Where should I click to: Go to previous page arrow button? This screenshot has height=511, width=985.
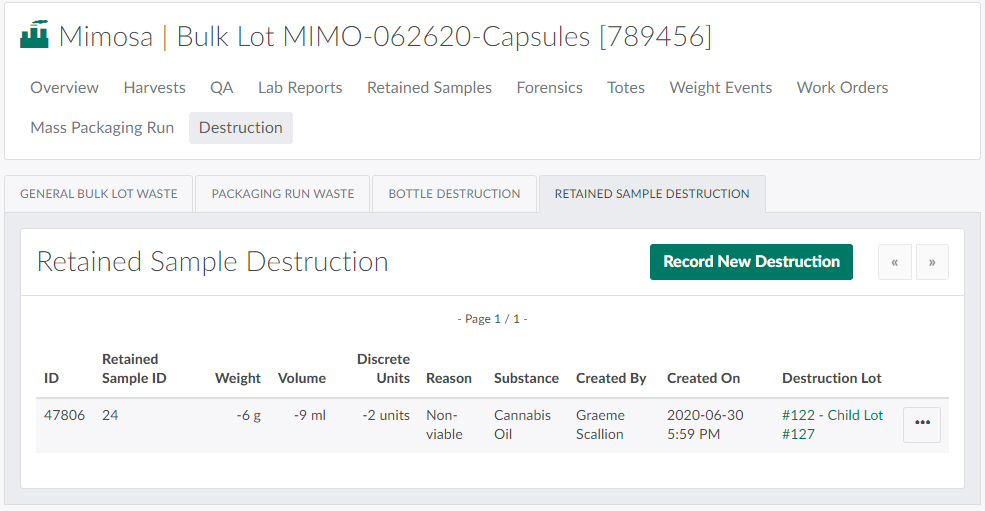(894, 262)
